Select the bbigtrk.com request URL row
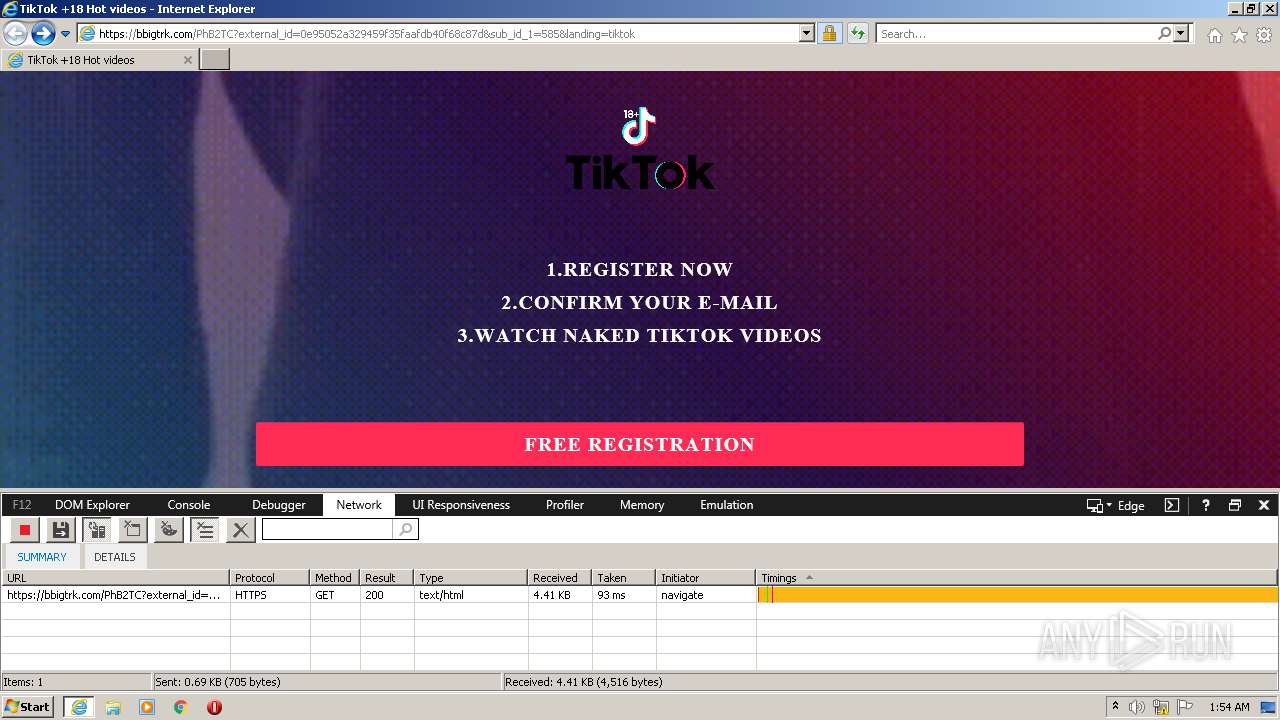This screenshot has height=720, width=1280. click(x=114, y=595)
